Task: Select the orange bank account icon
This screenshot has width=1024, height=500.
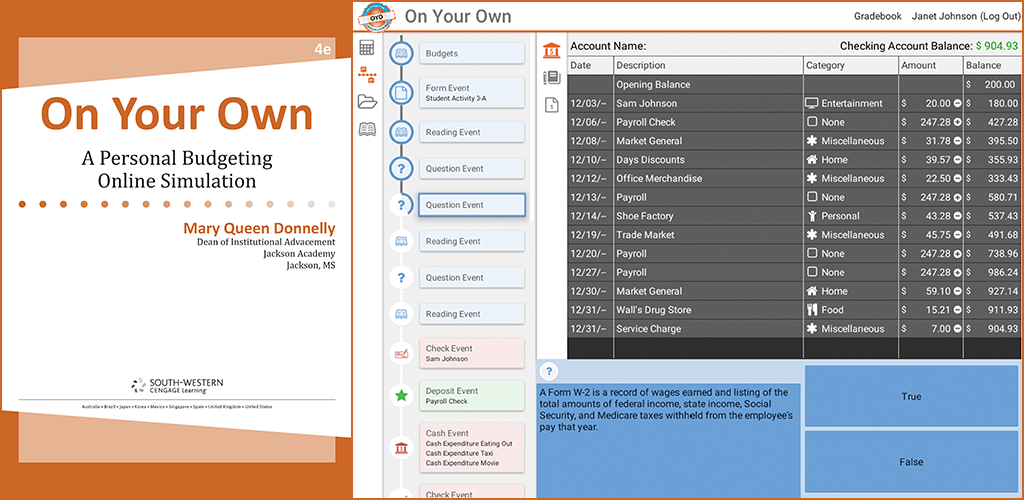Action: [552, 50]
